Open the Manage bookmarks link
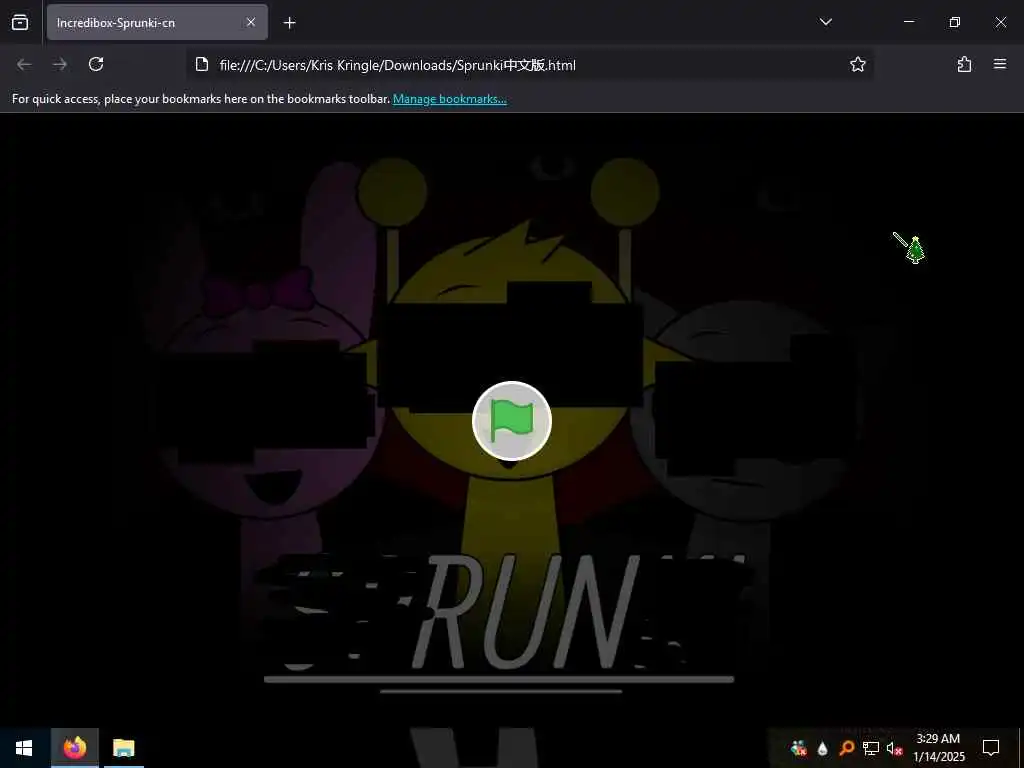This screenshot has height=768, width=1024. pyautogui.click(x=449, y=99)
